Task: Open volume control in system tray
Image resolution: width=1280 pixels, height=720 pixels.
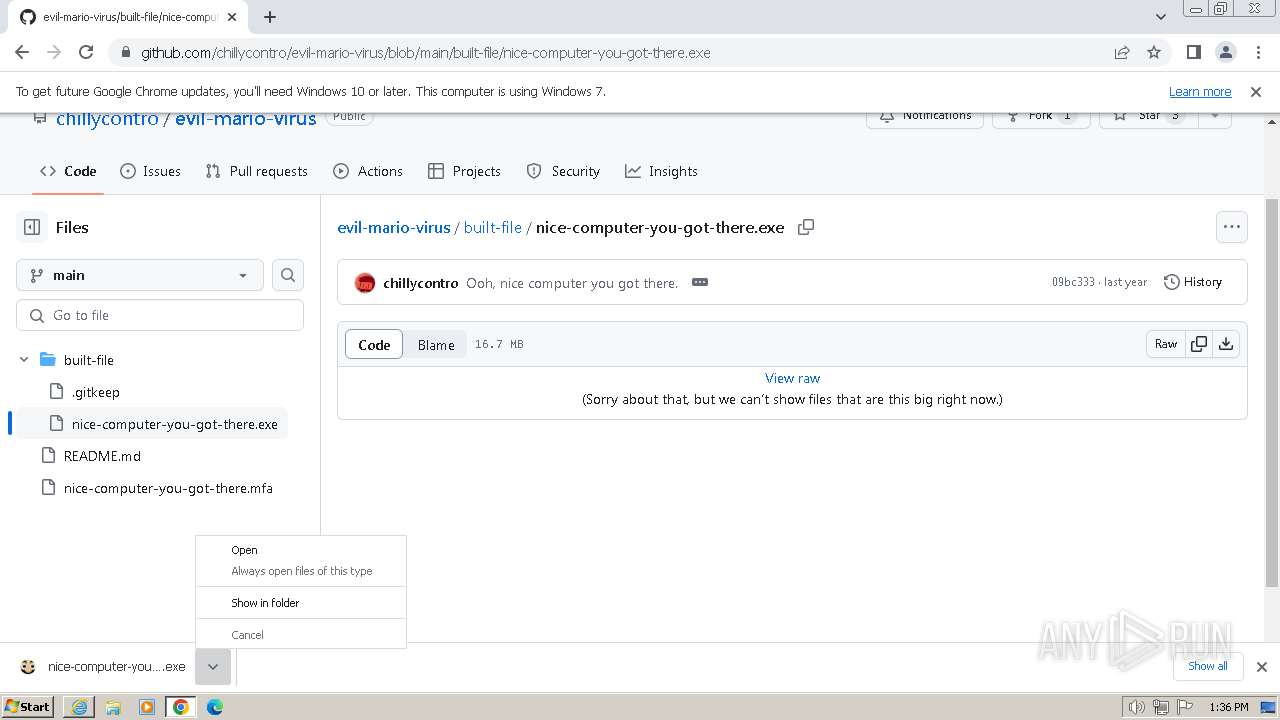Action: [x=1136, y=707]
